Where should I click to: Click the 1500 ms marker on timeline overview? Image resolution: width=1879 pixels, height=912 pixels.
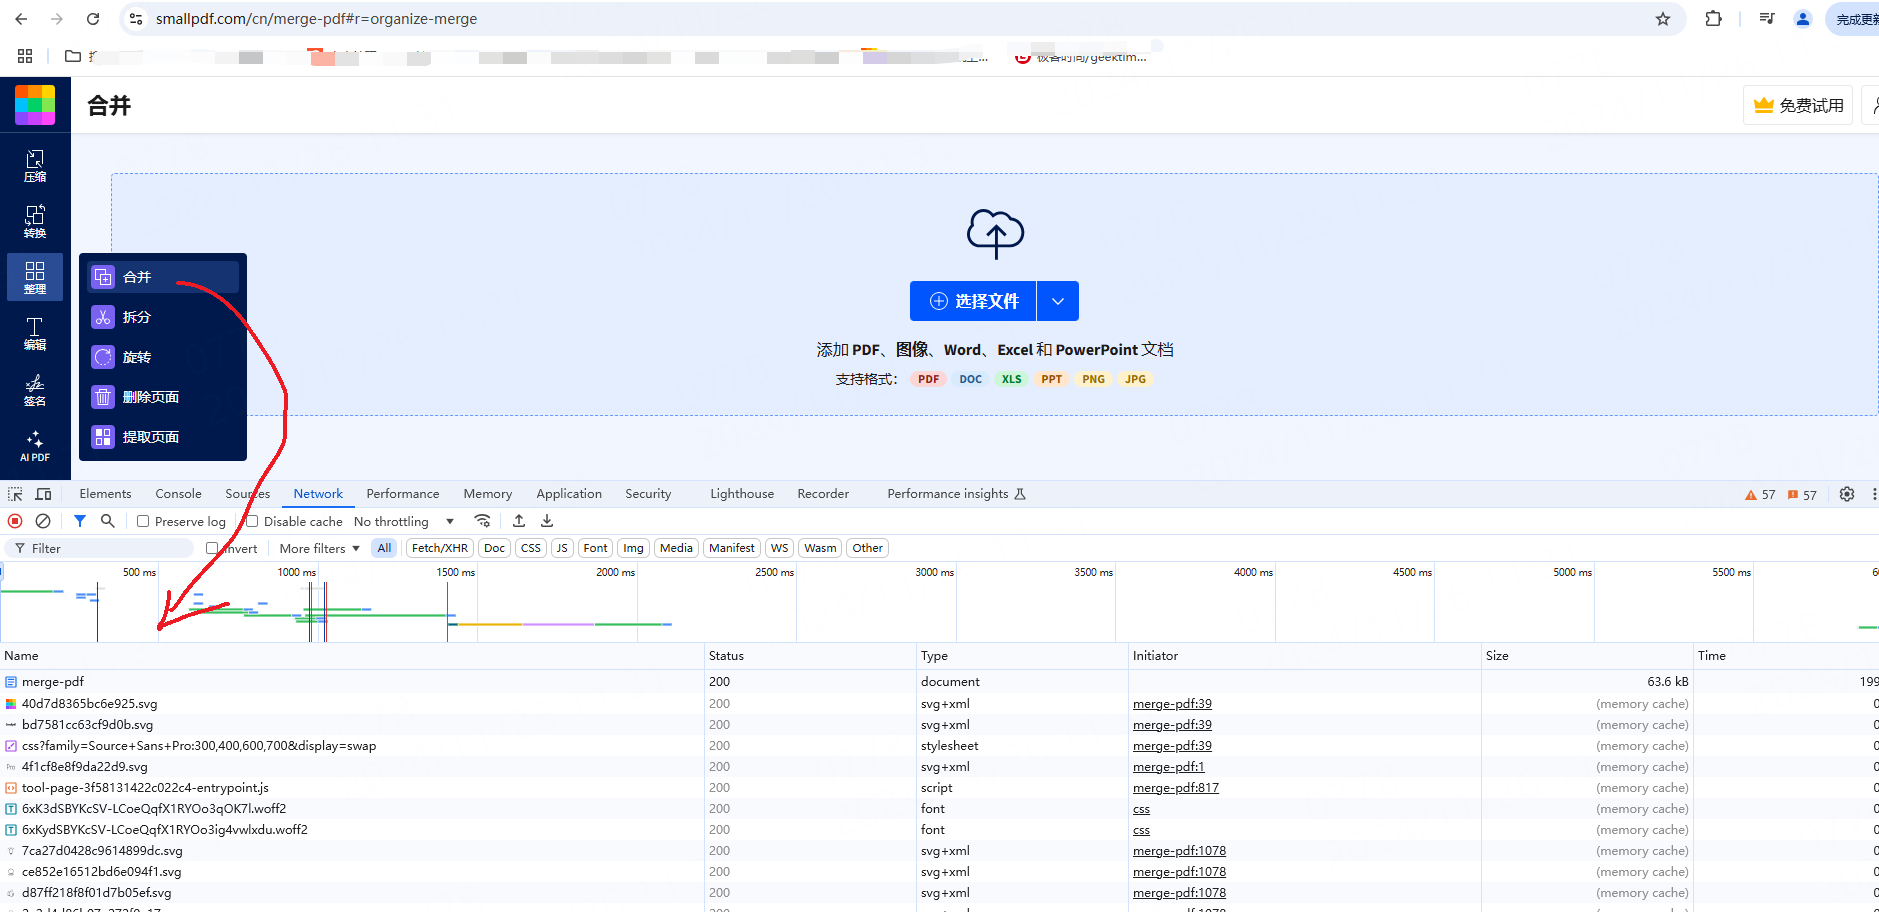tap(455, 572)
